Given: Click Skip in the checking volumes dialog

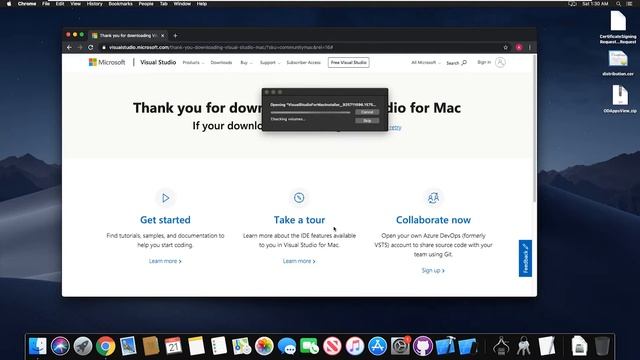Looking at the screenshot, I should tap(367, 120).
